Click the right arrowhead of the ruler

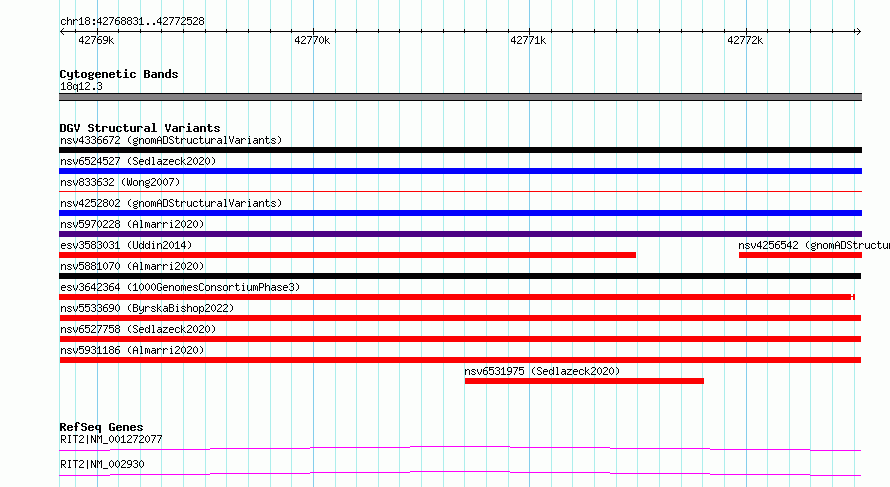click(858, 32)
